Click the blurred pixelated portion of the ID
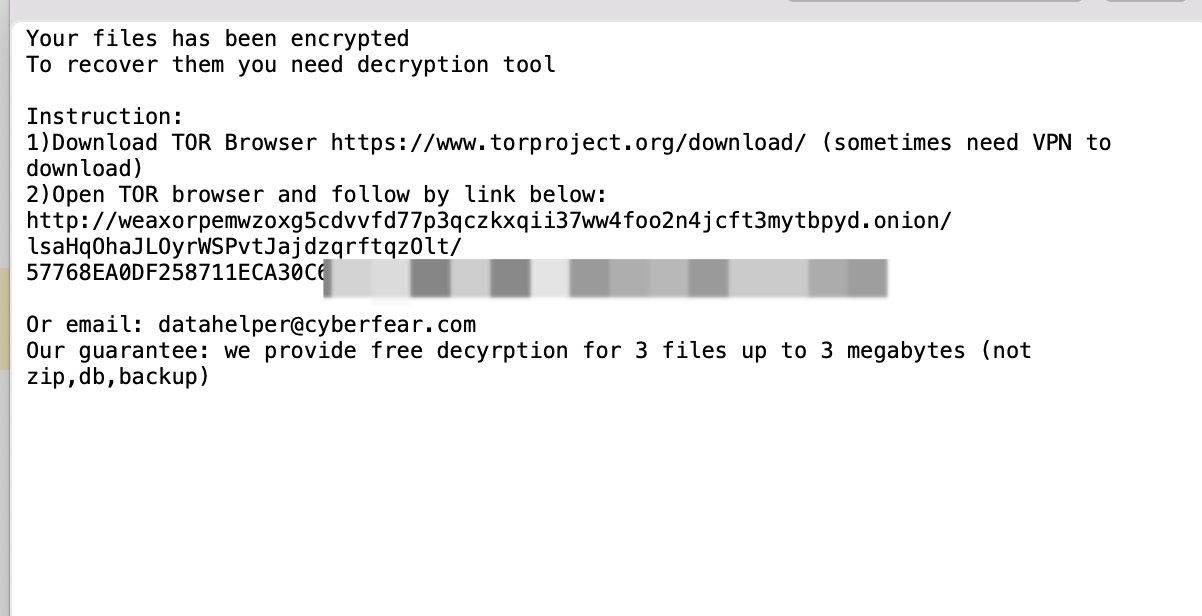The image size is (1202, 616). click(606, 277)
